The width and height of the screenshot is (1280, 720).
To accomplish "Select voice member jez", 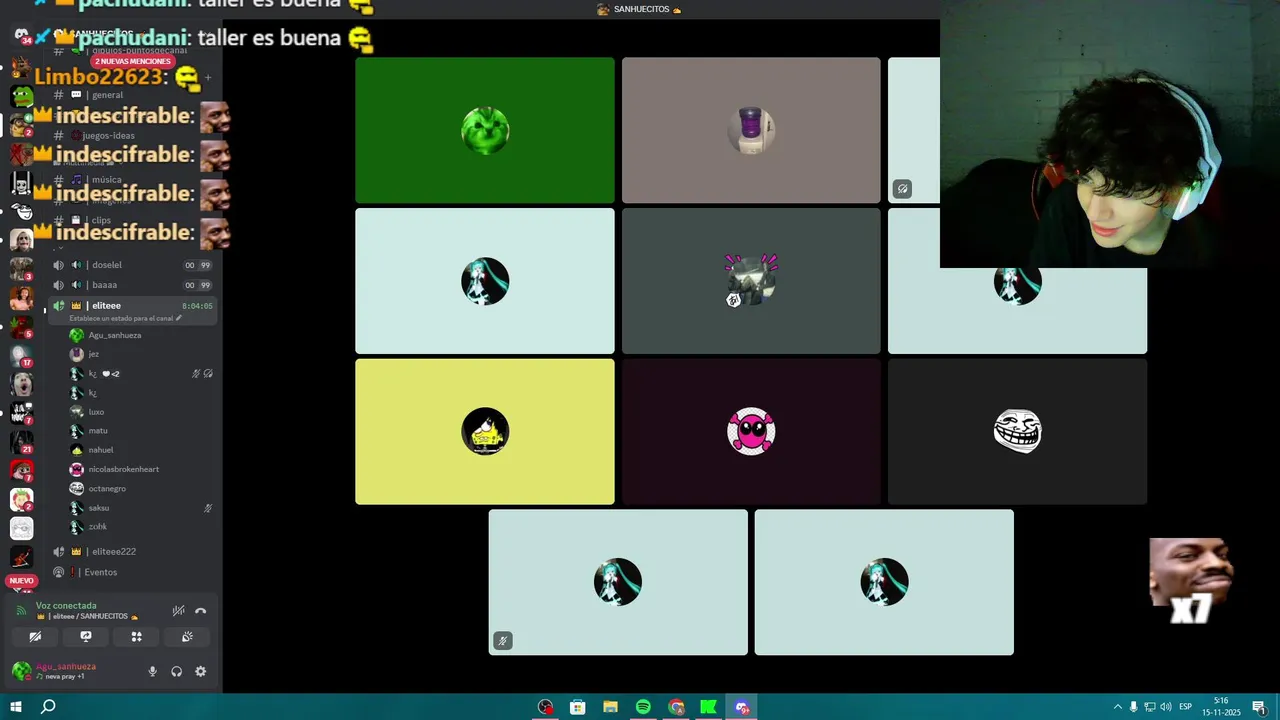I will 140,354.
